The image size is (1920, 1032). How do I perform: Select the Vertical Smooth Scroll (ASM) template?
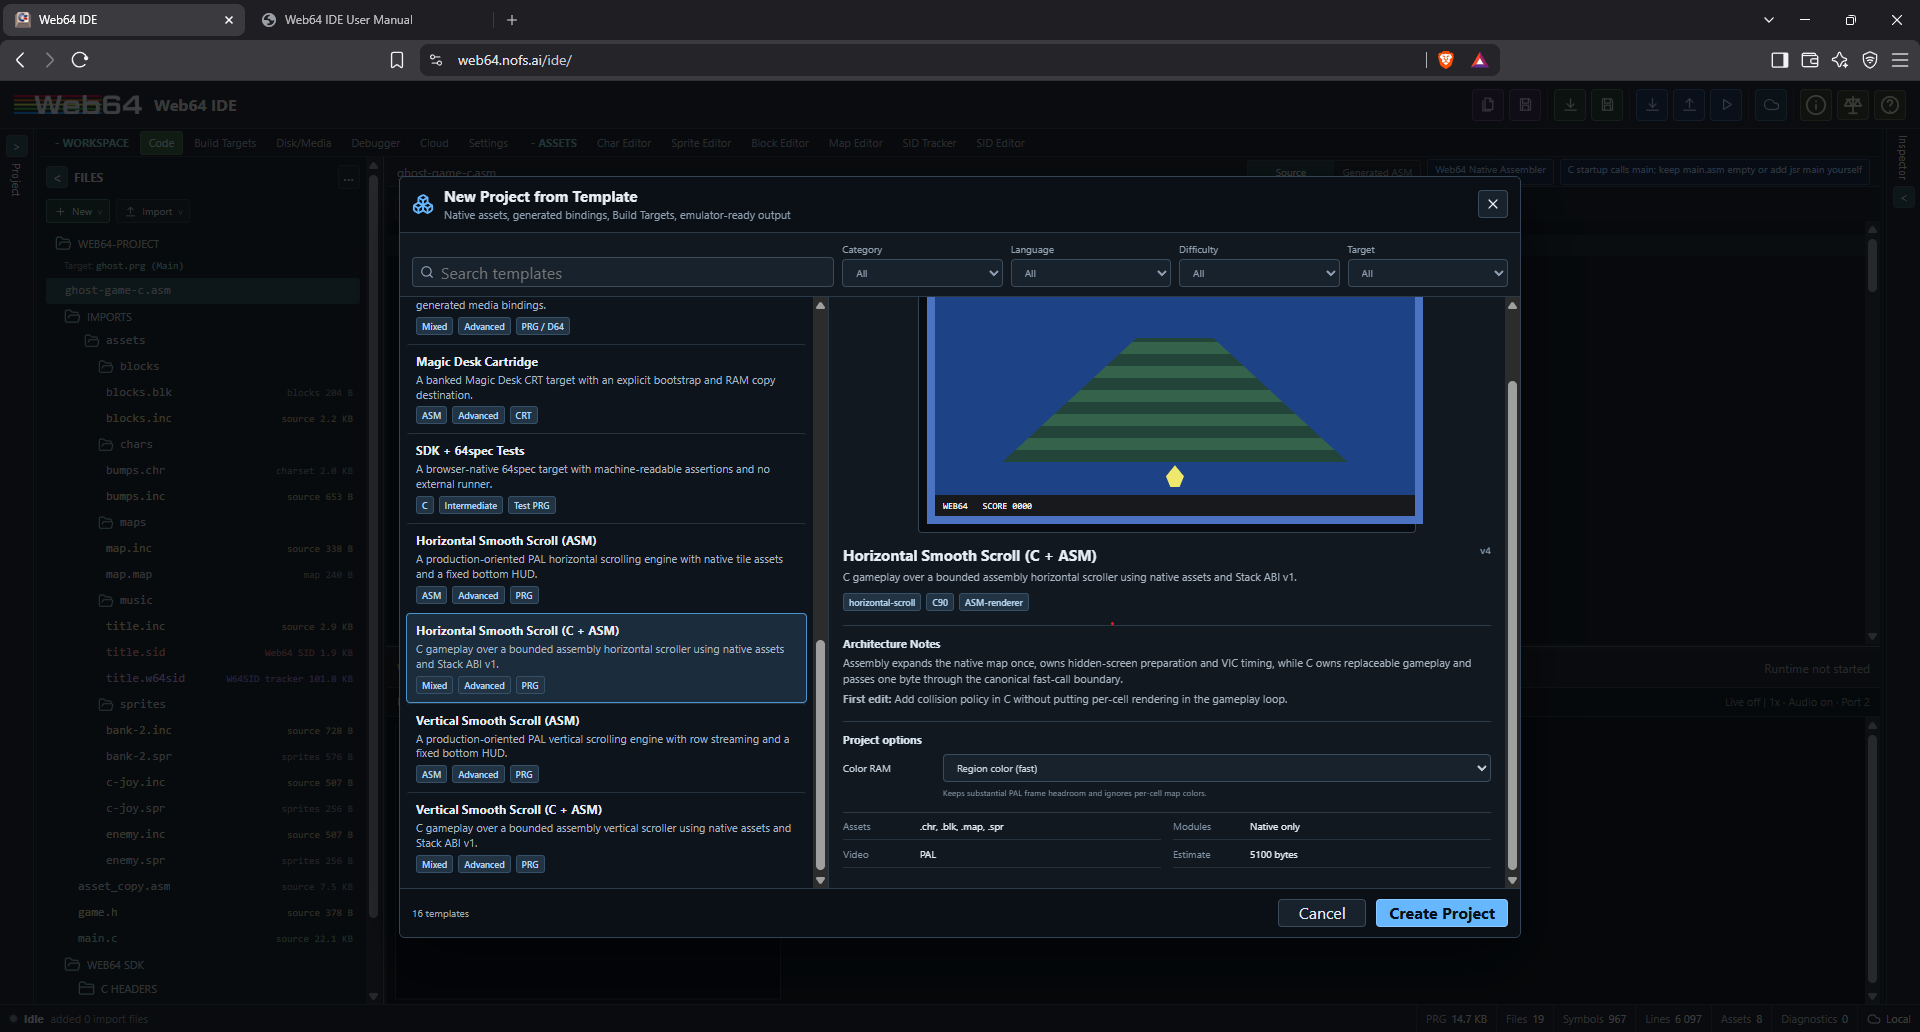(606, 747)
